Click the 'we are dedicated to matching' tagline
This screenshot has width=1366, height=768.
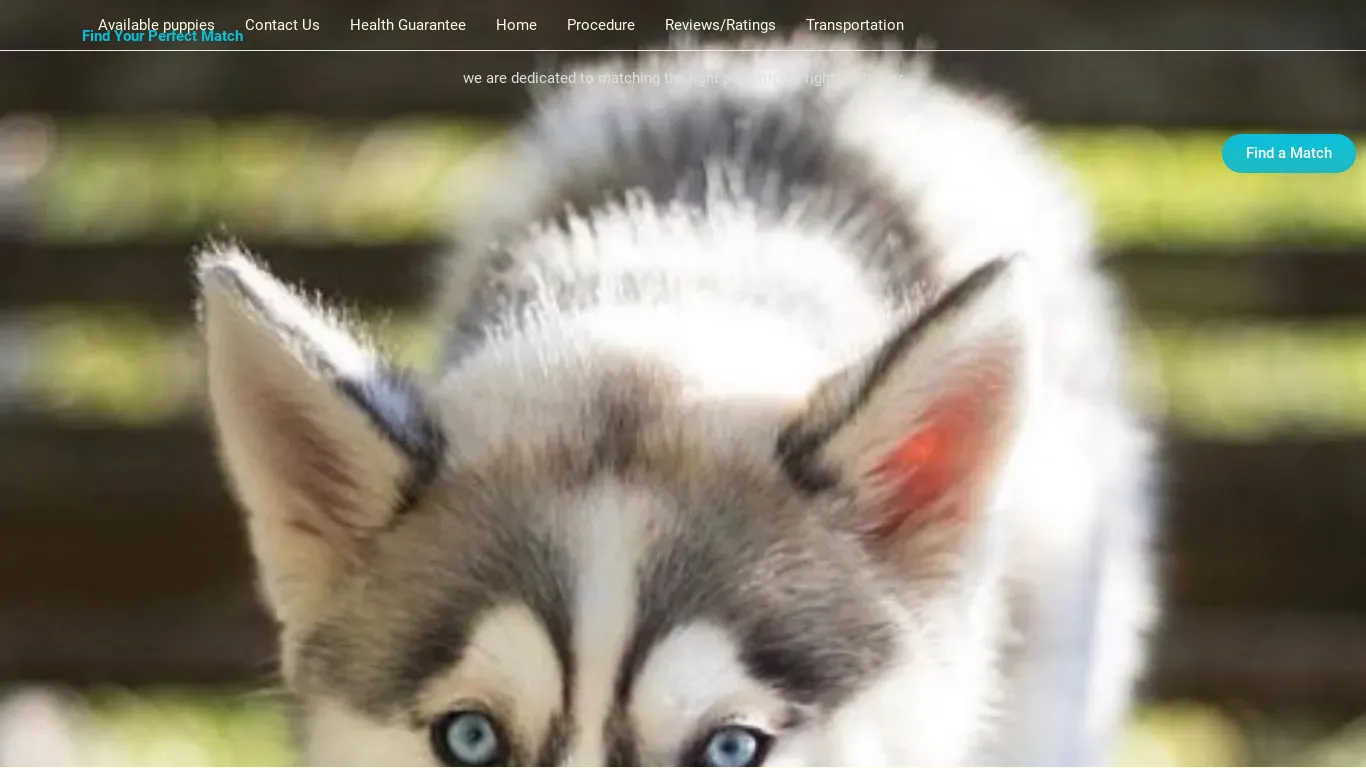(x=683, y=78)
